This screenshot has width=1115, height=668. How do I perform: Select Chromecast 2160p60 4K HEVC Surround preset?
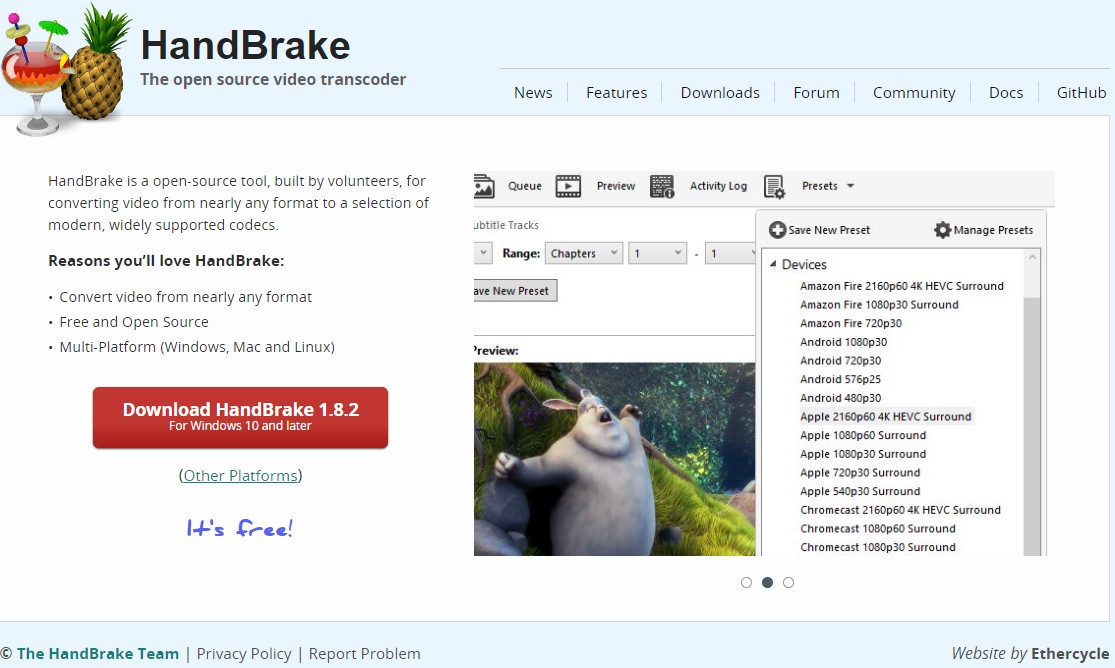click(900, 510)
